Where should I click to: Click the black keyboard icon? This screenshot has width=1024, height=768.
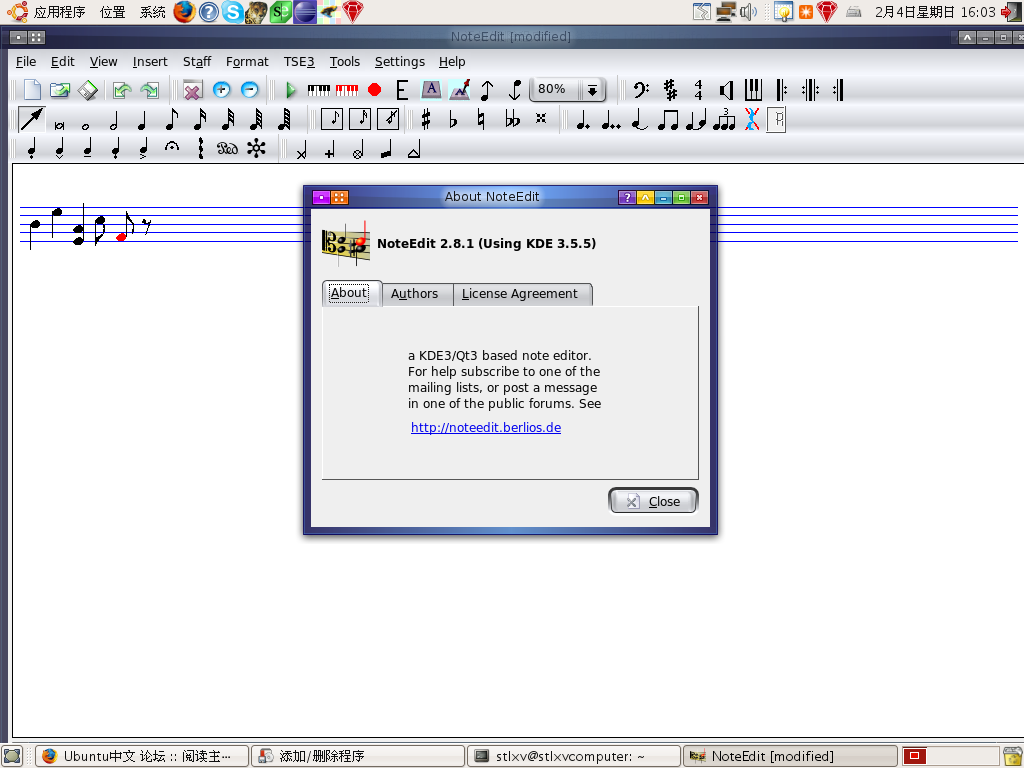pos(319,89)
